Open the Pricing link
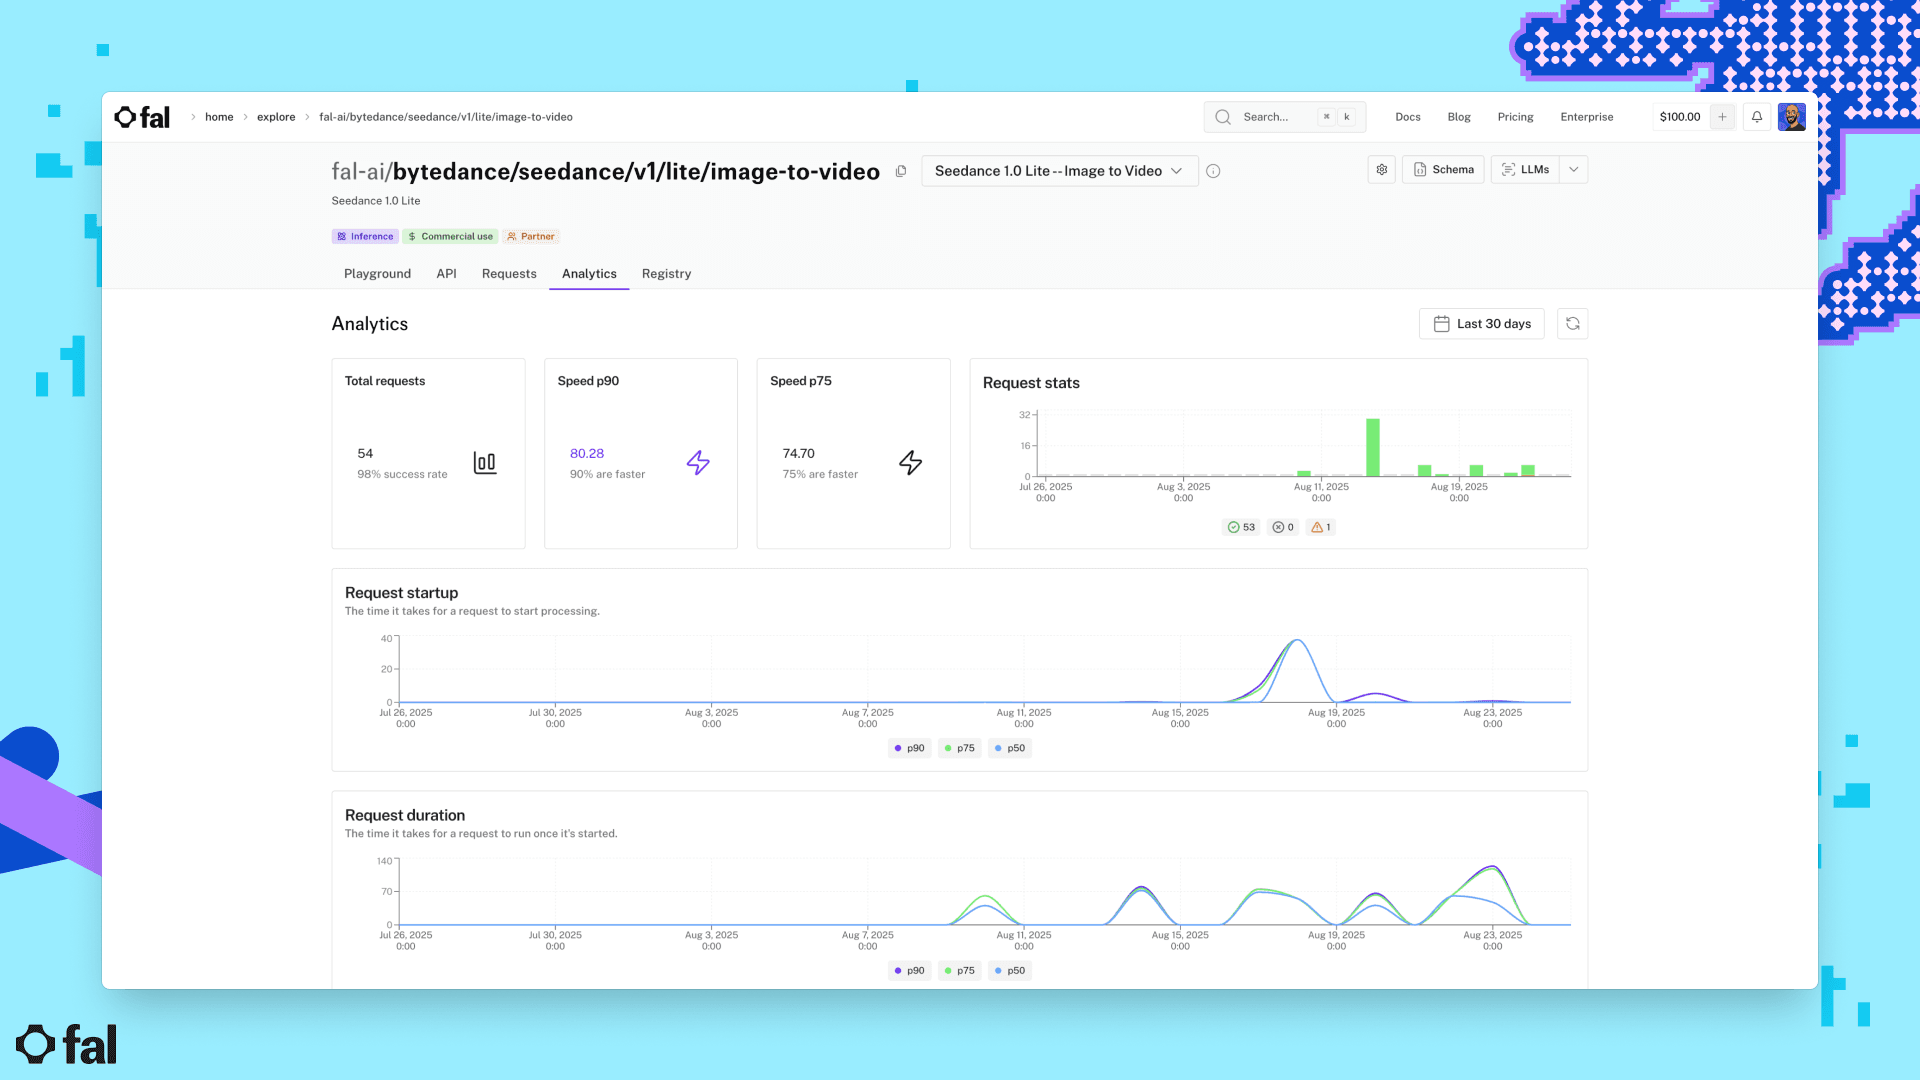The image size is (1920, 1080). 1515,117
